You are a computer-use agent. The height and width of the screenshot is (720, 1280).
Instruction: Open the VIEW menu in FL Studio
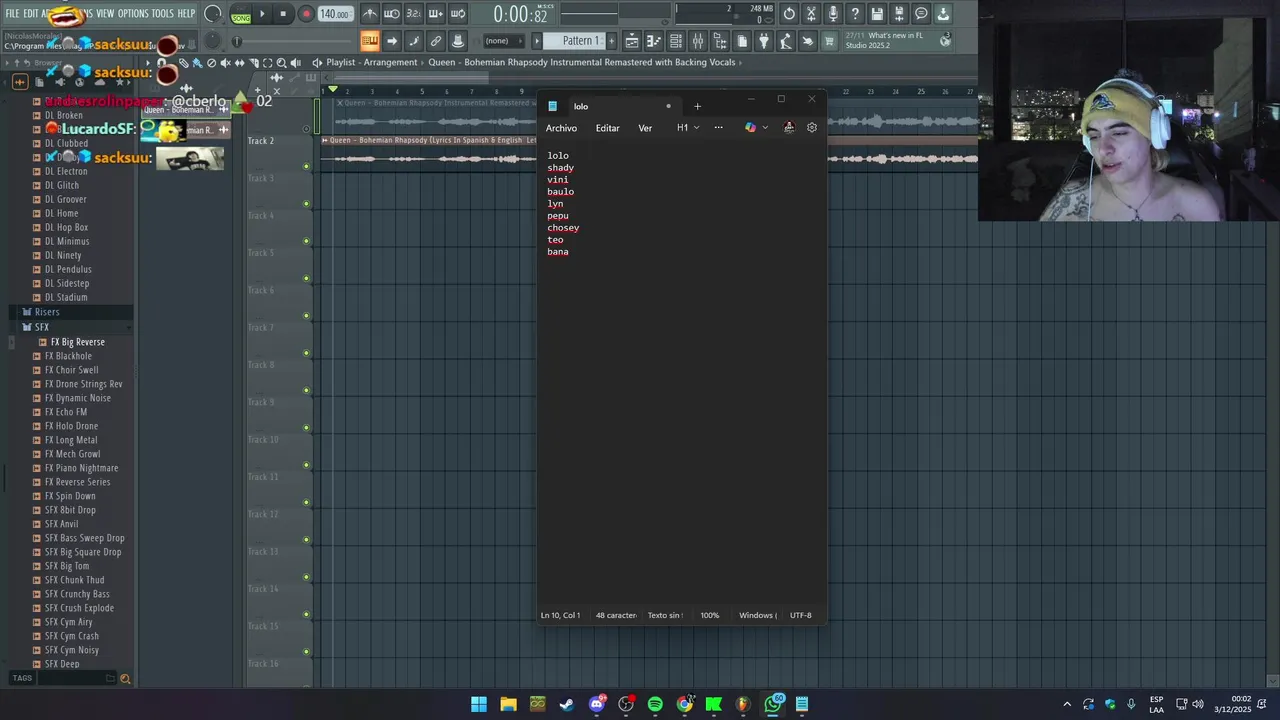(x=105, y=13)
